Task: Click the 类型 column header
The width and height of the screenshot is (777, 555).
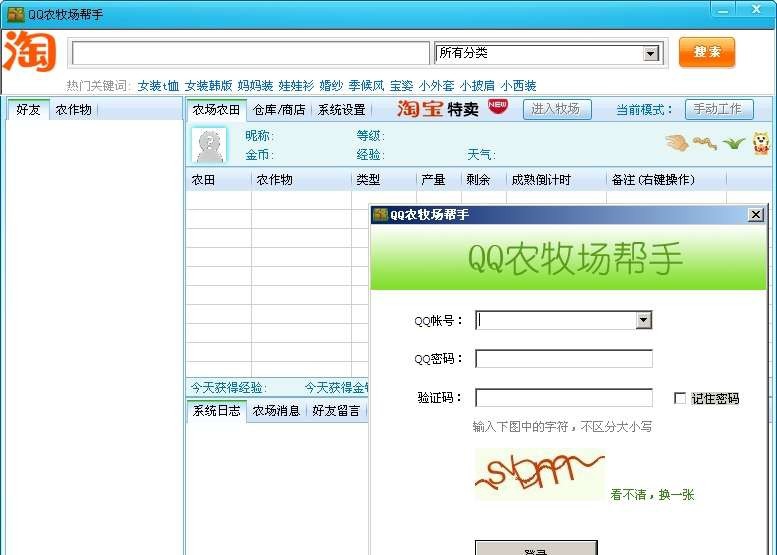Action: pyautogui.click(x=384, y=180)
